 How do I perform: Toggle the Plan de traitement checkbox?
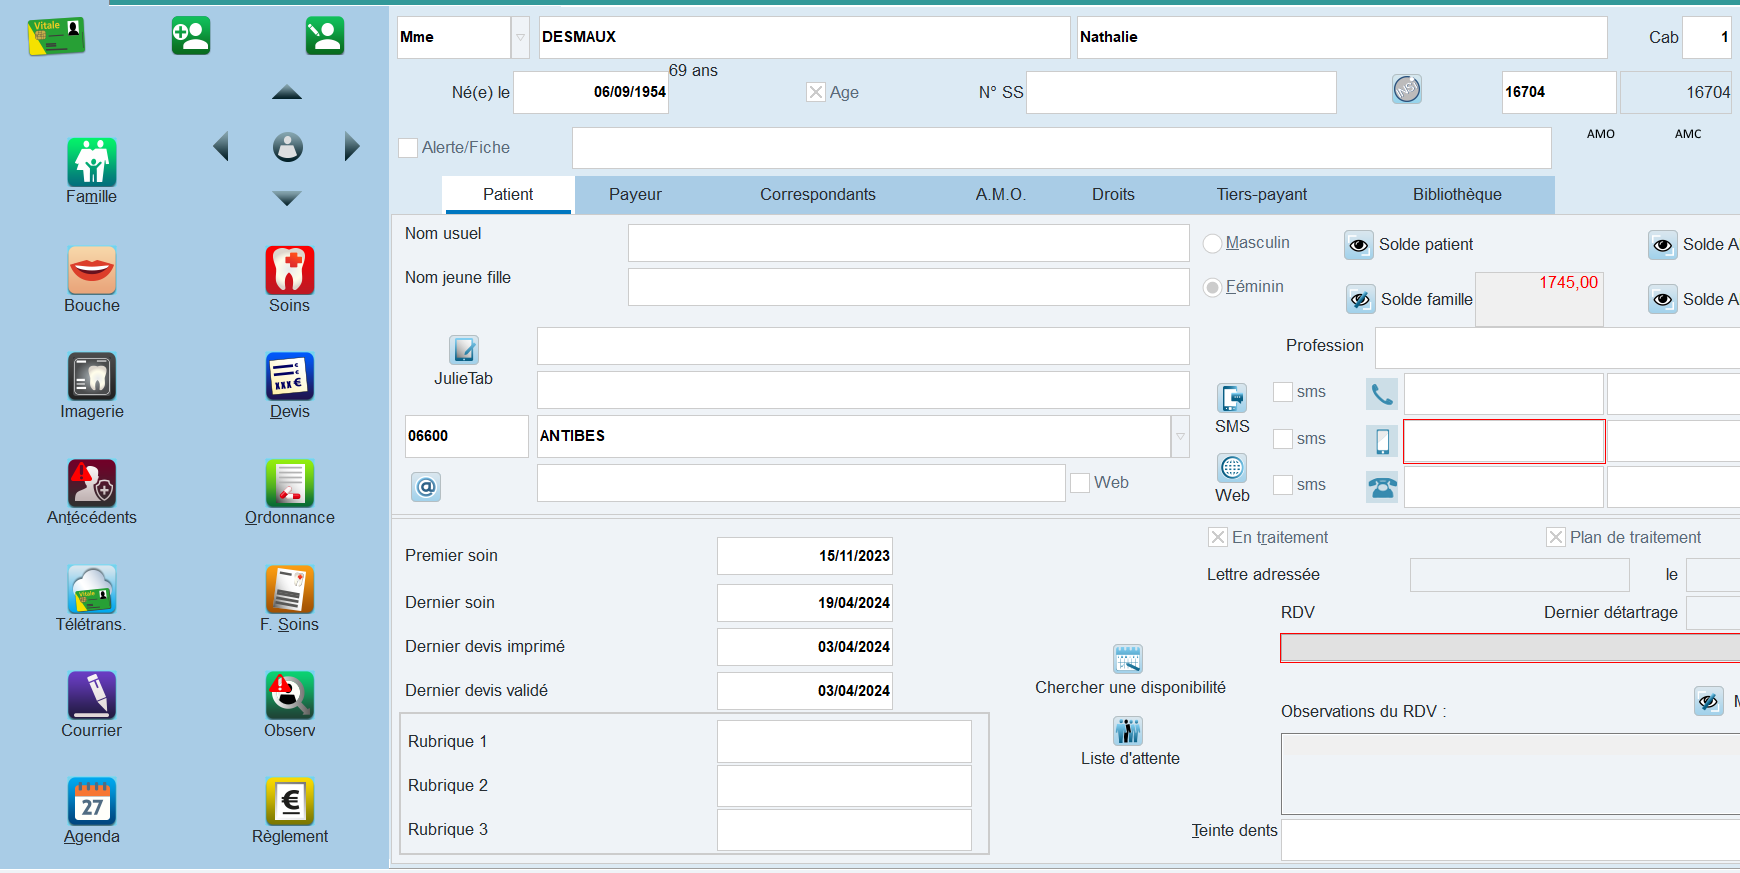pyautogui.click(x=1556, y=537)
